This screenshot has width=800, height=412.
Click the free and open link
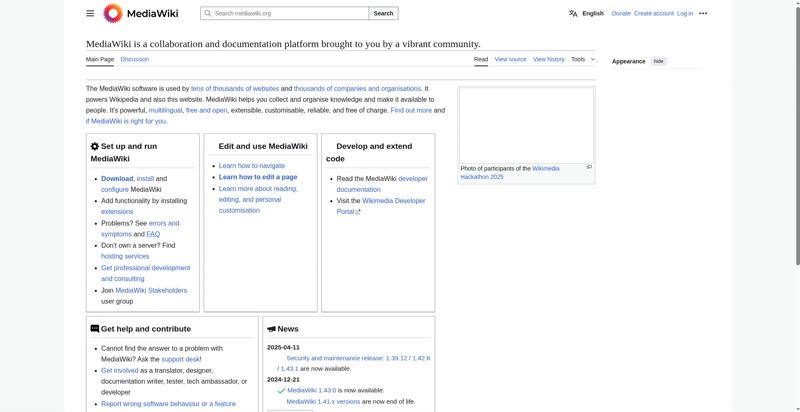tap(207, 111)
